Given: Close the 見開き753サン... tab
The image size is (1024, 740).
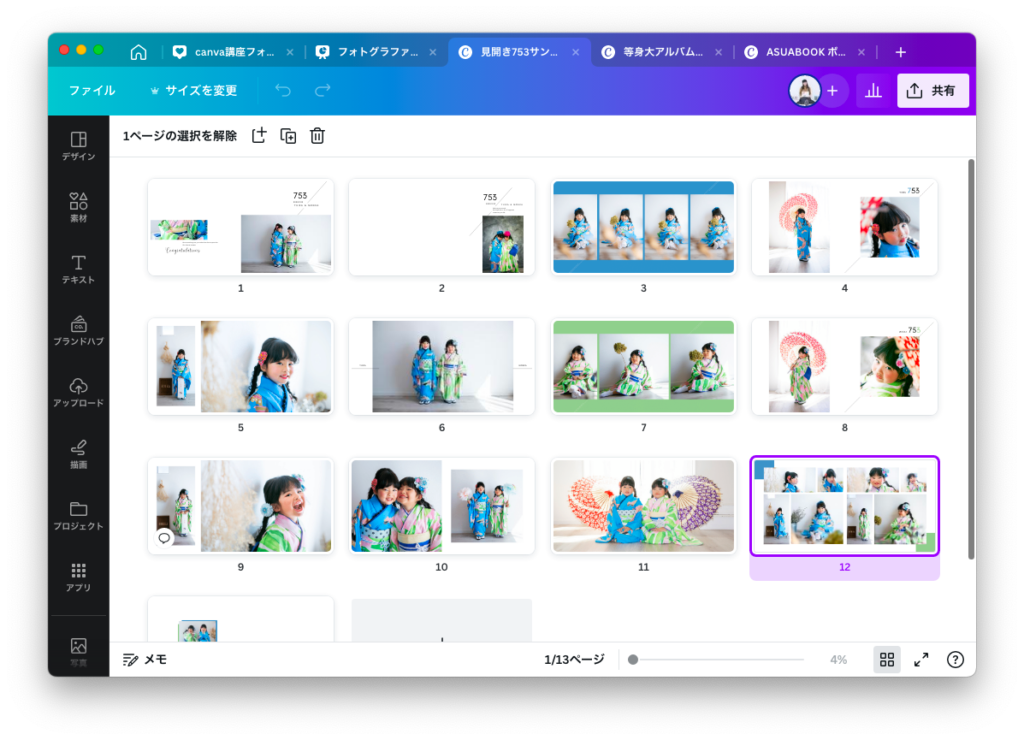Looking at the screenshot, I should click(x=575, y=52).
